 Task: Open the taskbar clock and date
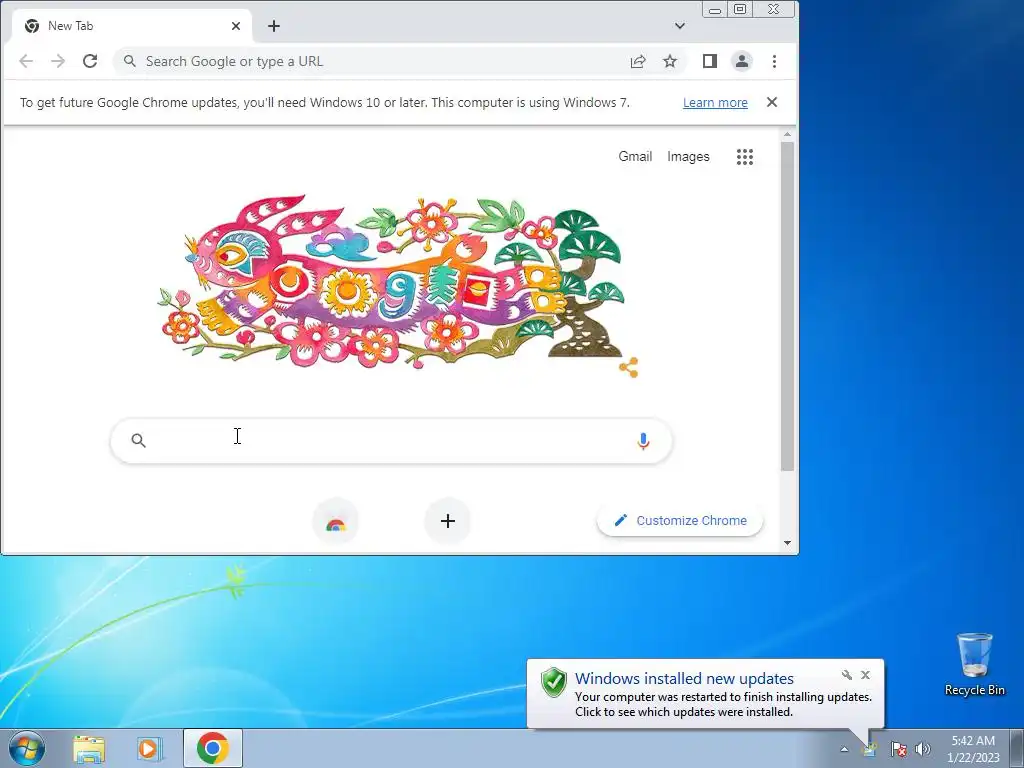[973, 749]
